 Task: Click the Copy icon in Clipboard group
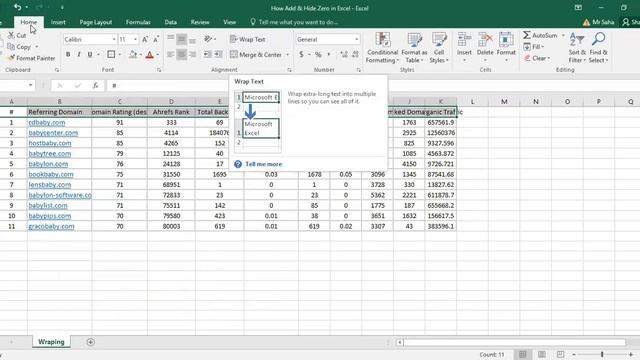click(11, 47)
